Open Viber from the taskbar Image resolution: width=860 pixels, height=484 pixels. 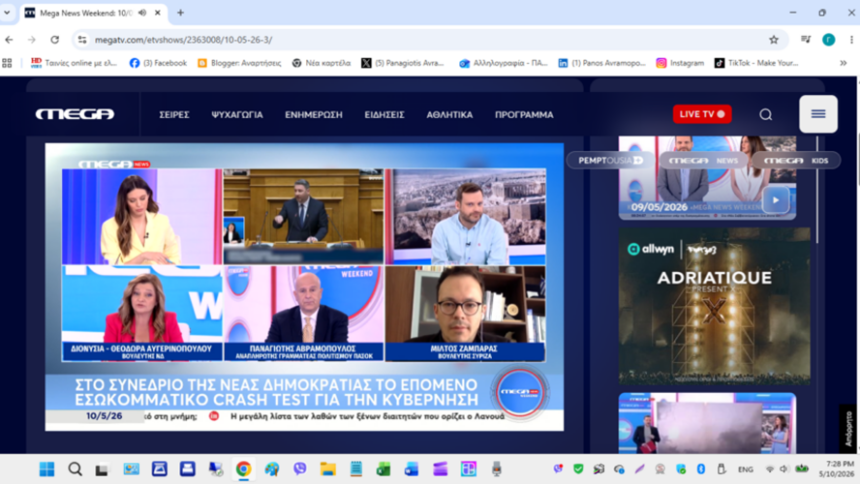299,469
